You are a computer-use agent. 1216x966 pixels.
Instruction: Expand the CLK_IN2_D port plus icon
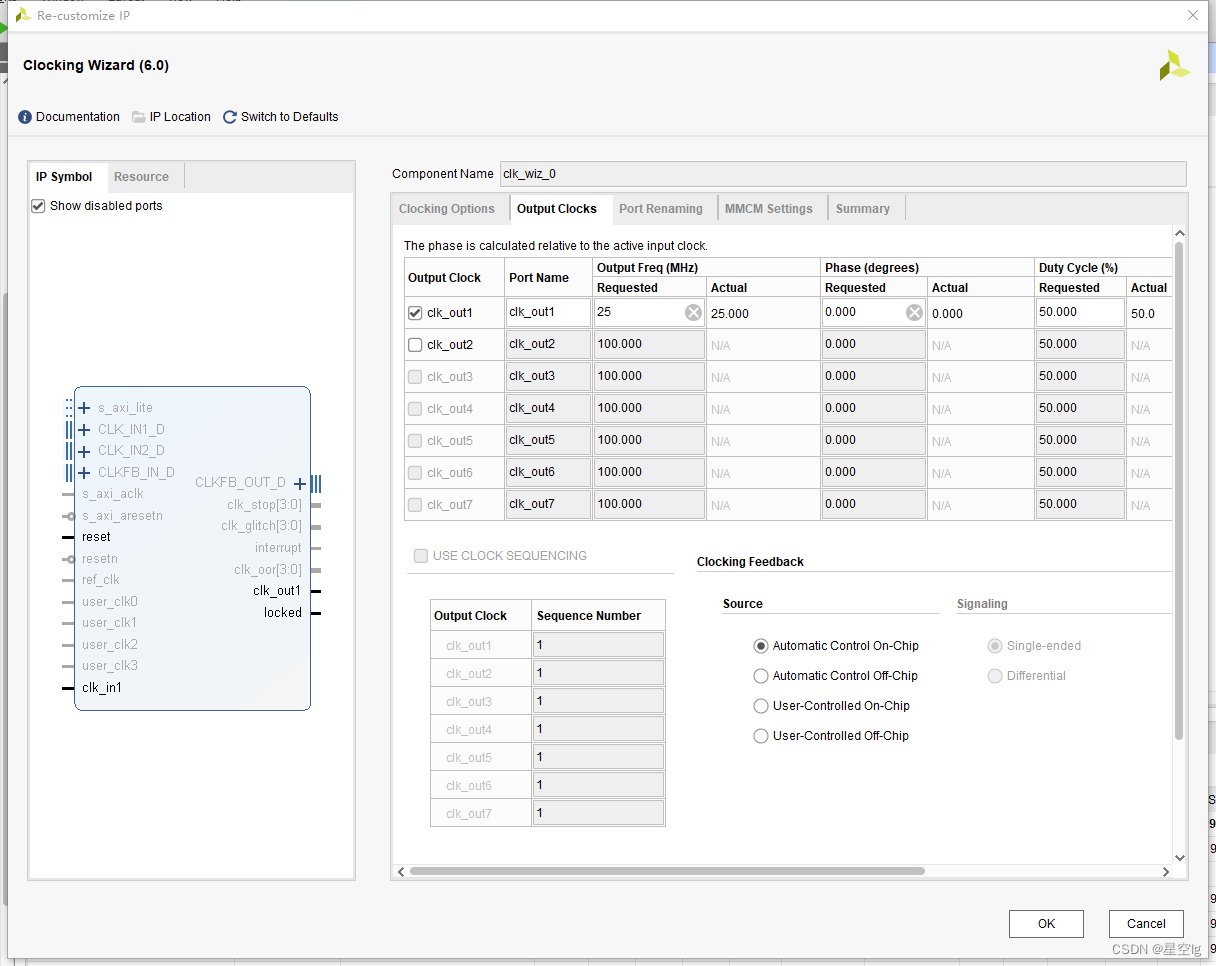click(x=84, y=451)
